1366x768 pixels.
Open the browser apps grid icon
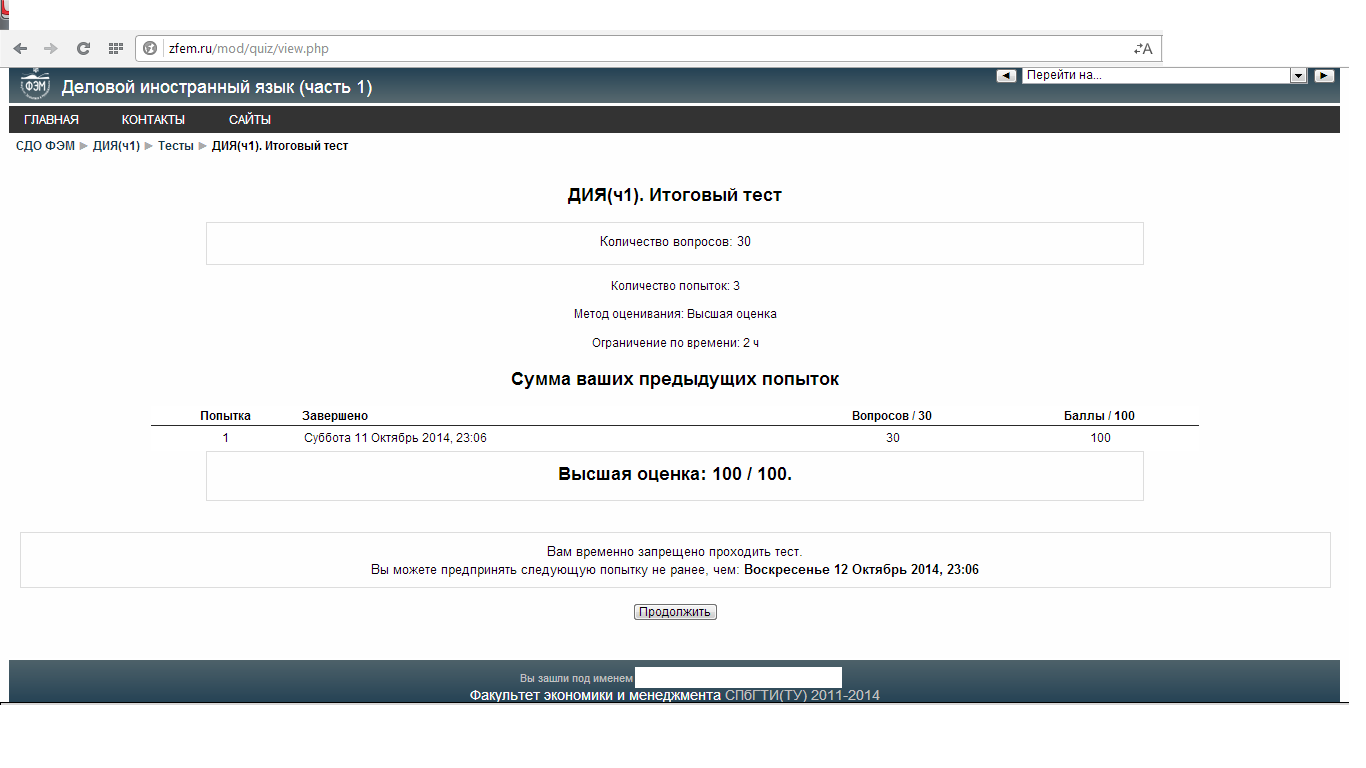(x=115, y=48)
